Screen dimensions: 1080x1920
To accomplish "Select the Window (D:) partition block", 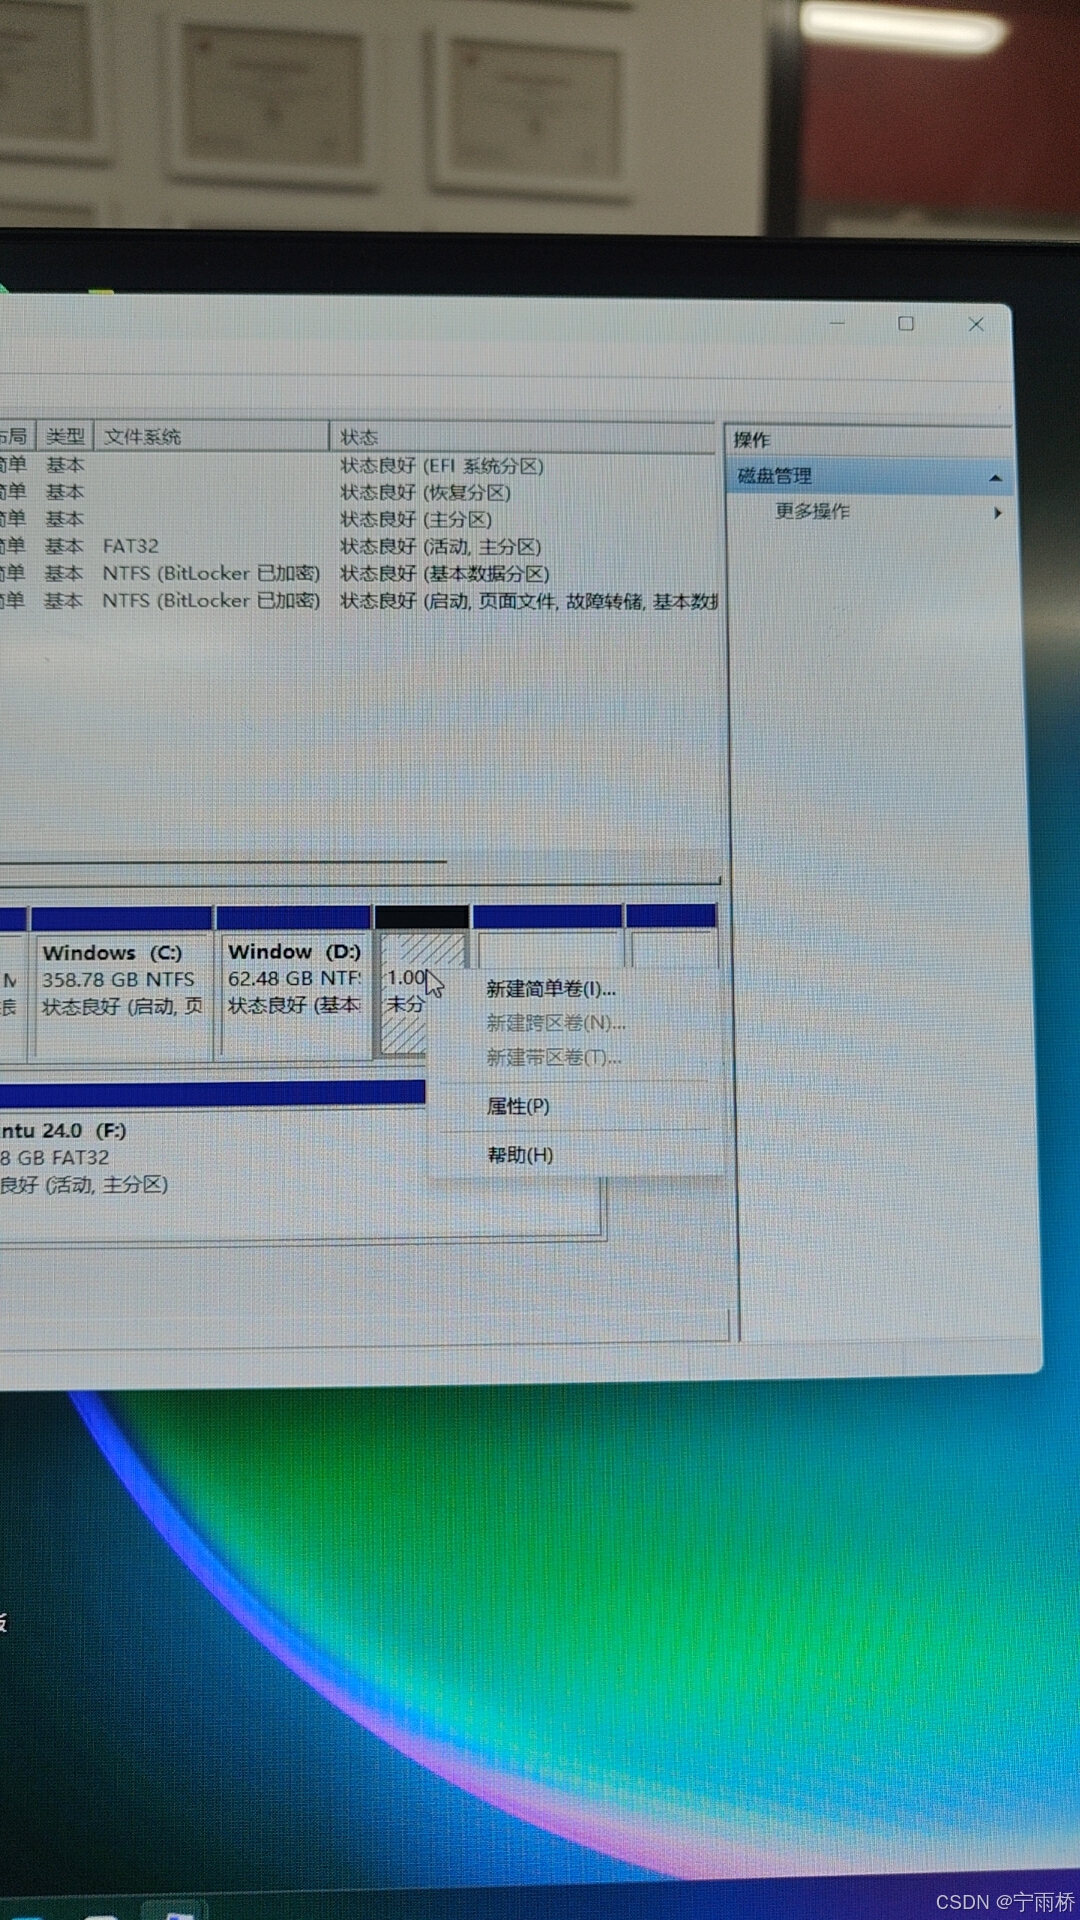I will click(x=293, y=982).
